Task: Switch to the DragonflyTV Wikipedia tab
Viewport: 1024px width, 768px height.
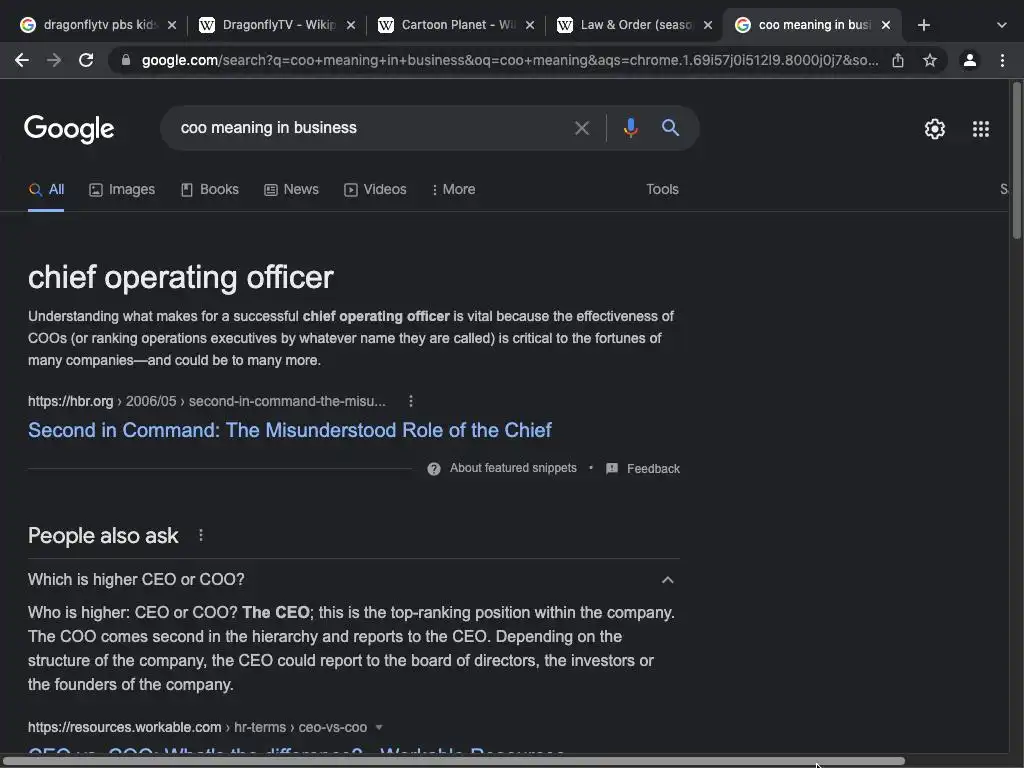Action: pyautogui.click(x=278, y=25)
